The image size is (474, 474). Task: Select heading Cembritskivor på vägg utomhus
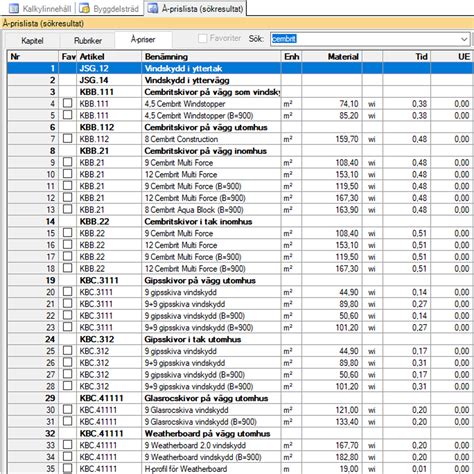coord(206,127)
